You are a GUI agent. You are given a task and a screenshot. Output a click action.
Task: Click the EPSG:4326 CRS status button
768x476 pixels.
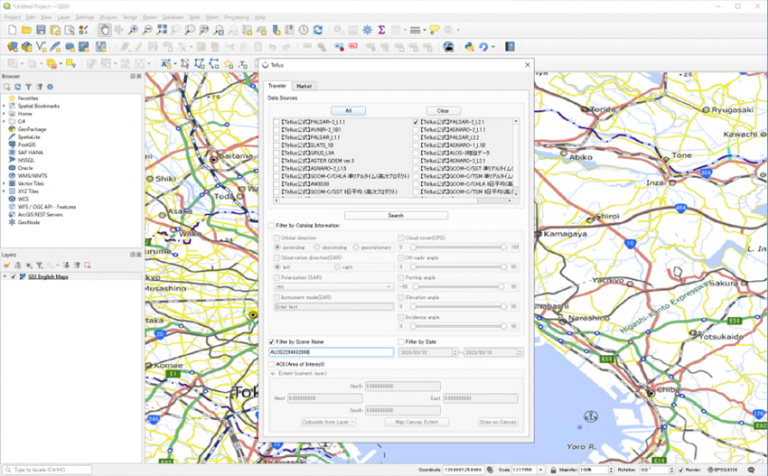[x=723, y=470]
